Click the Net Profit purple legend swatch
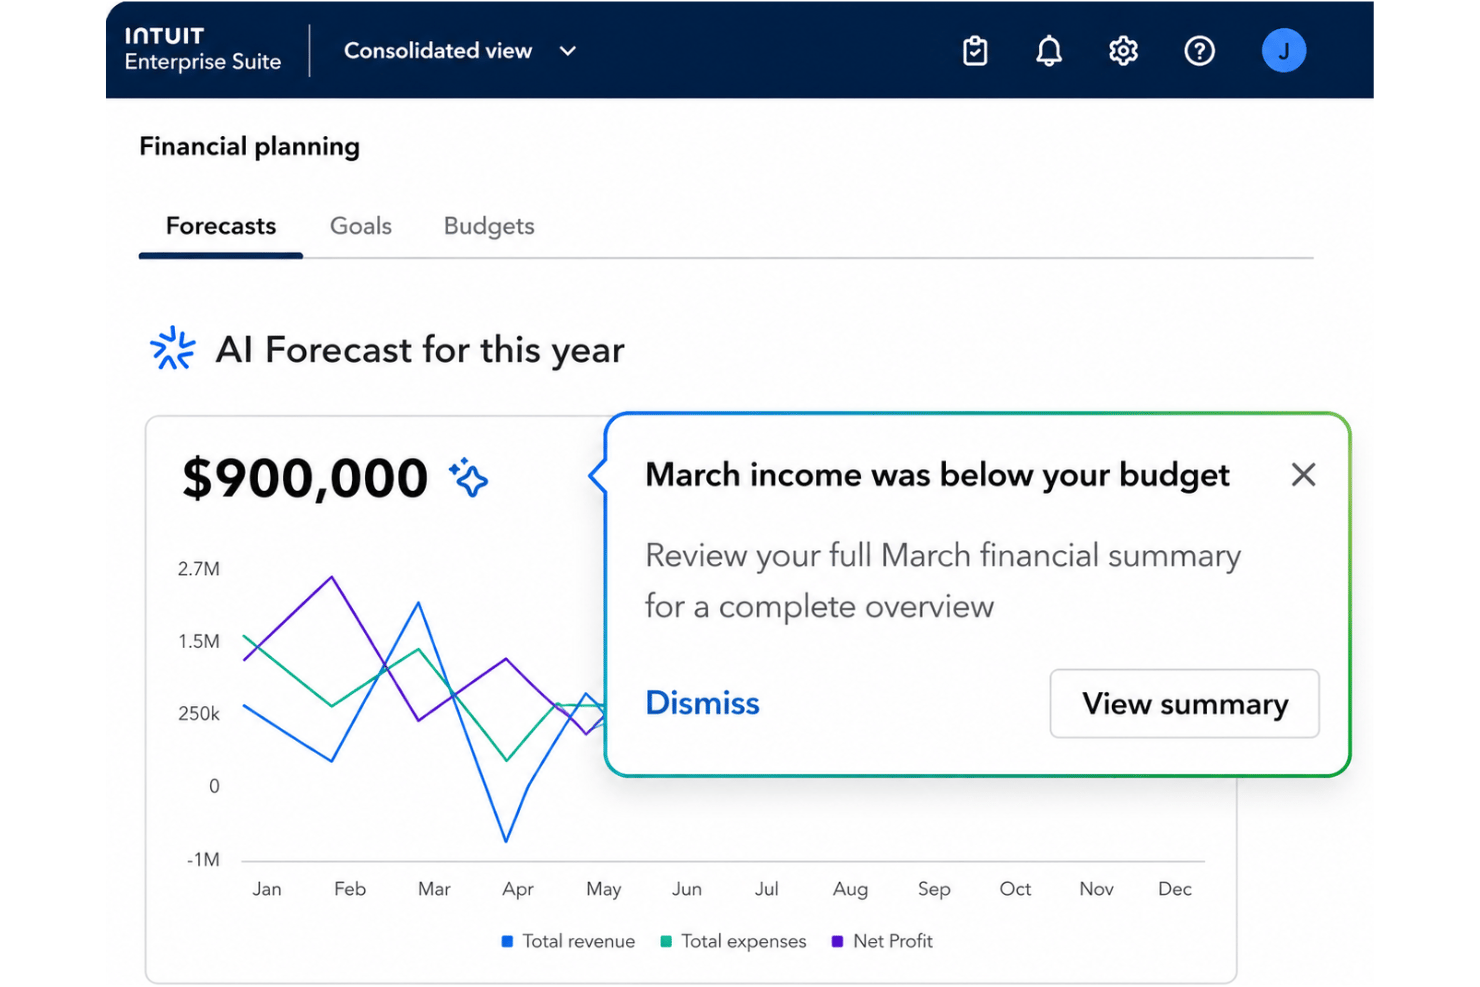The width and height of the screenshot is (1480, 987). coord(837,941)
